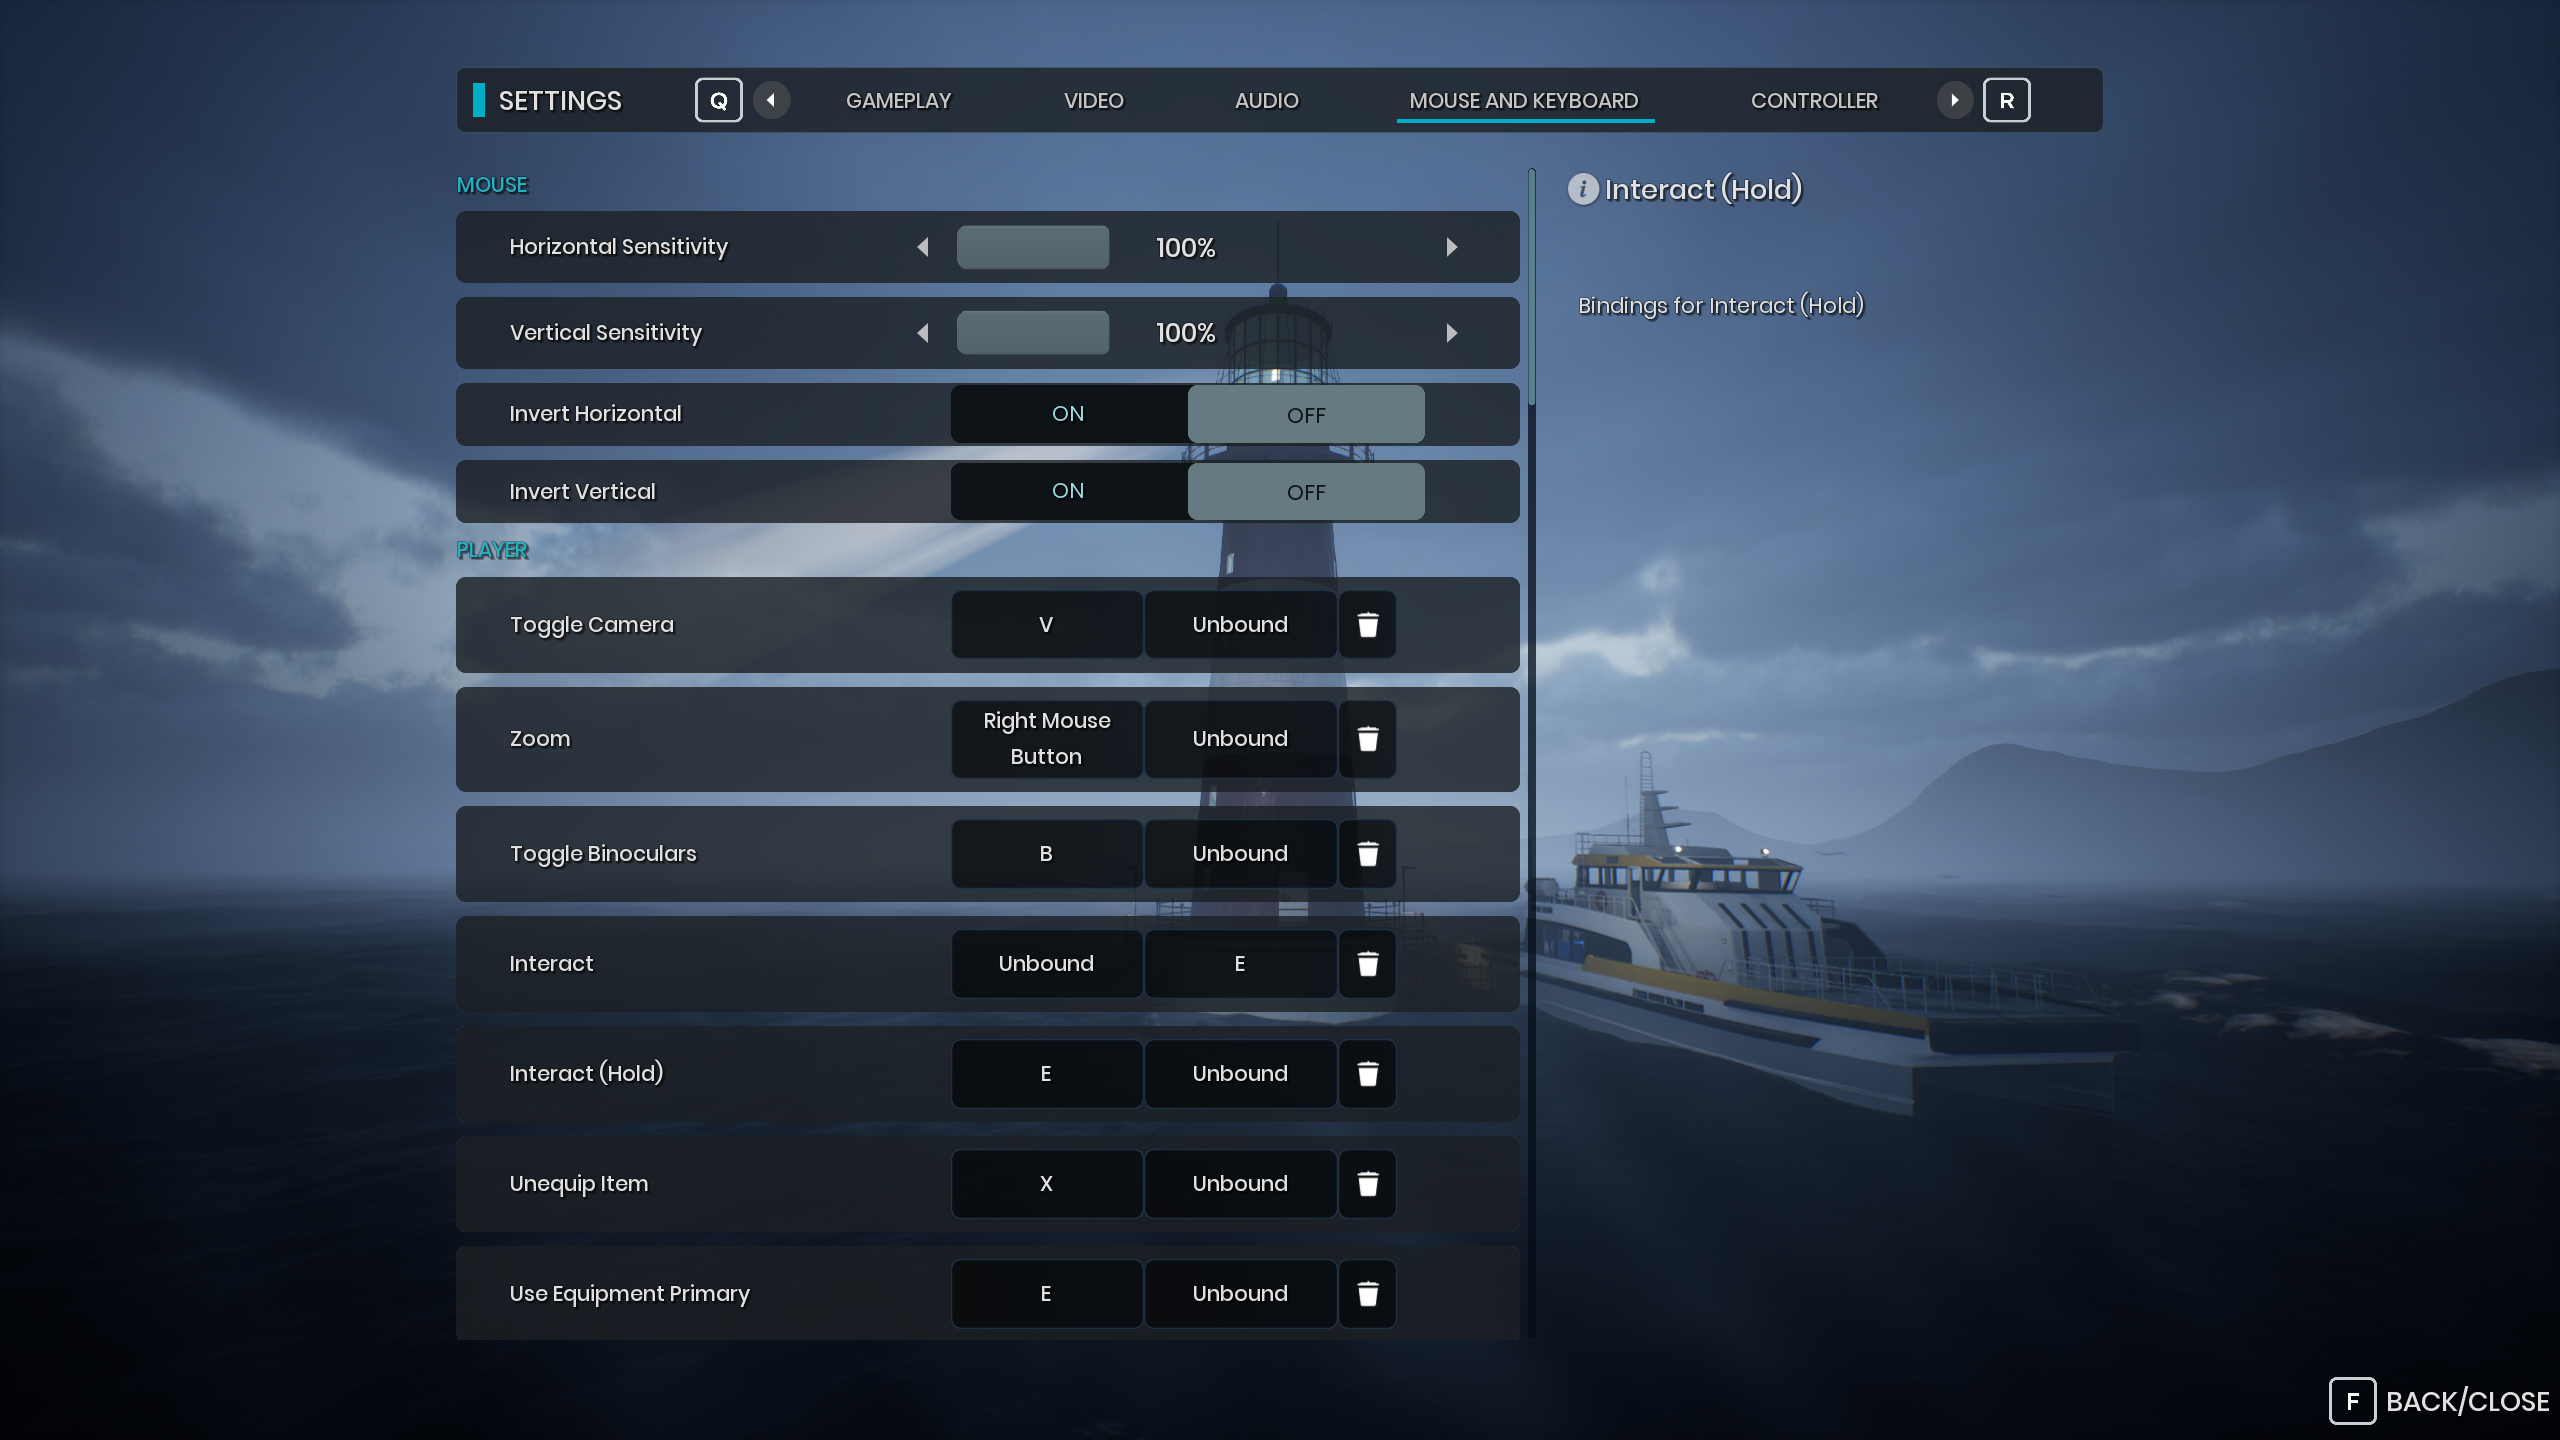The width and height of the screenshot is (2560, 1440).
Task: Click the R next-tab key icon
Action: pyautogui.click(x=2006, y=100)
